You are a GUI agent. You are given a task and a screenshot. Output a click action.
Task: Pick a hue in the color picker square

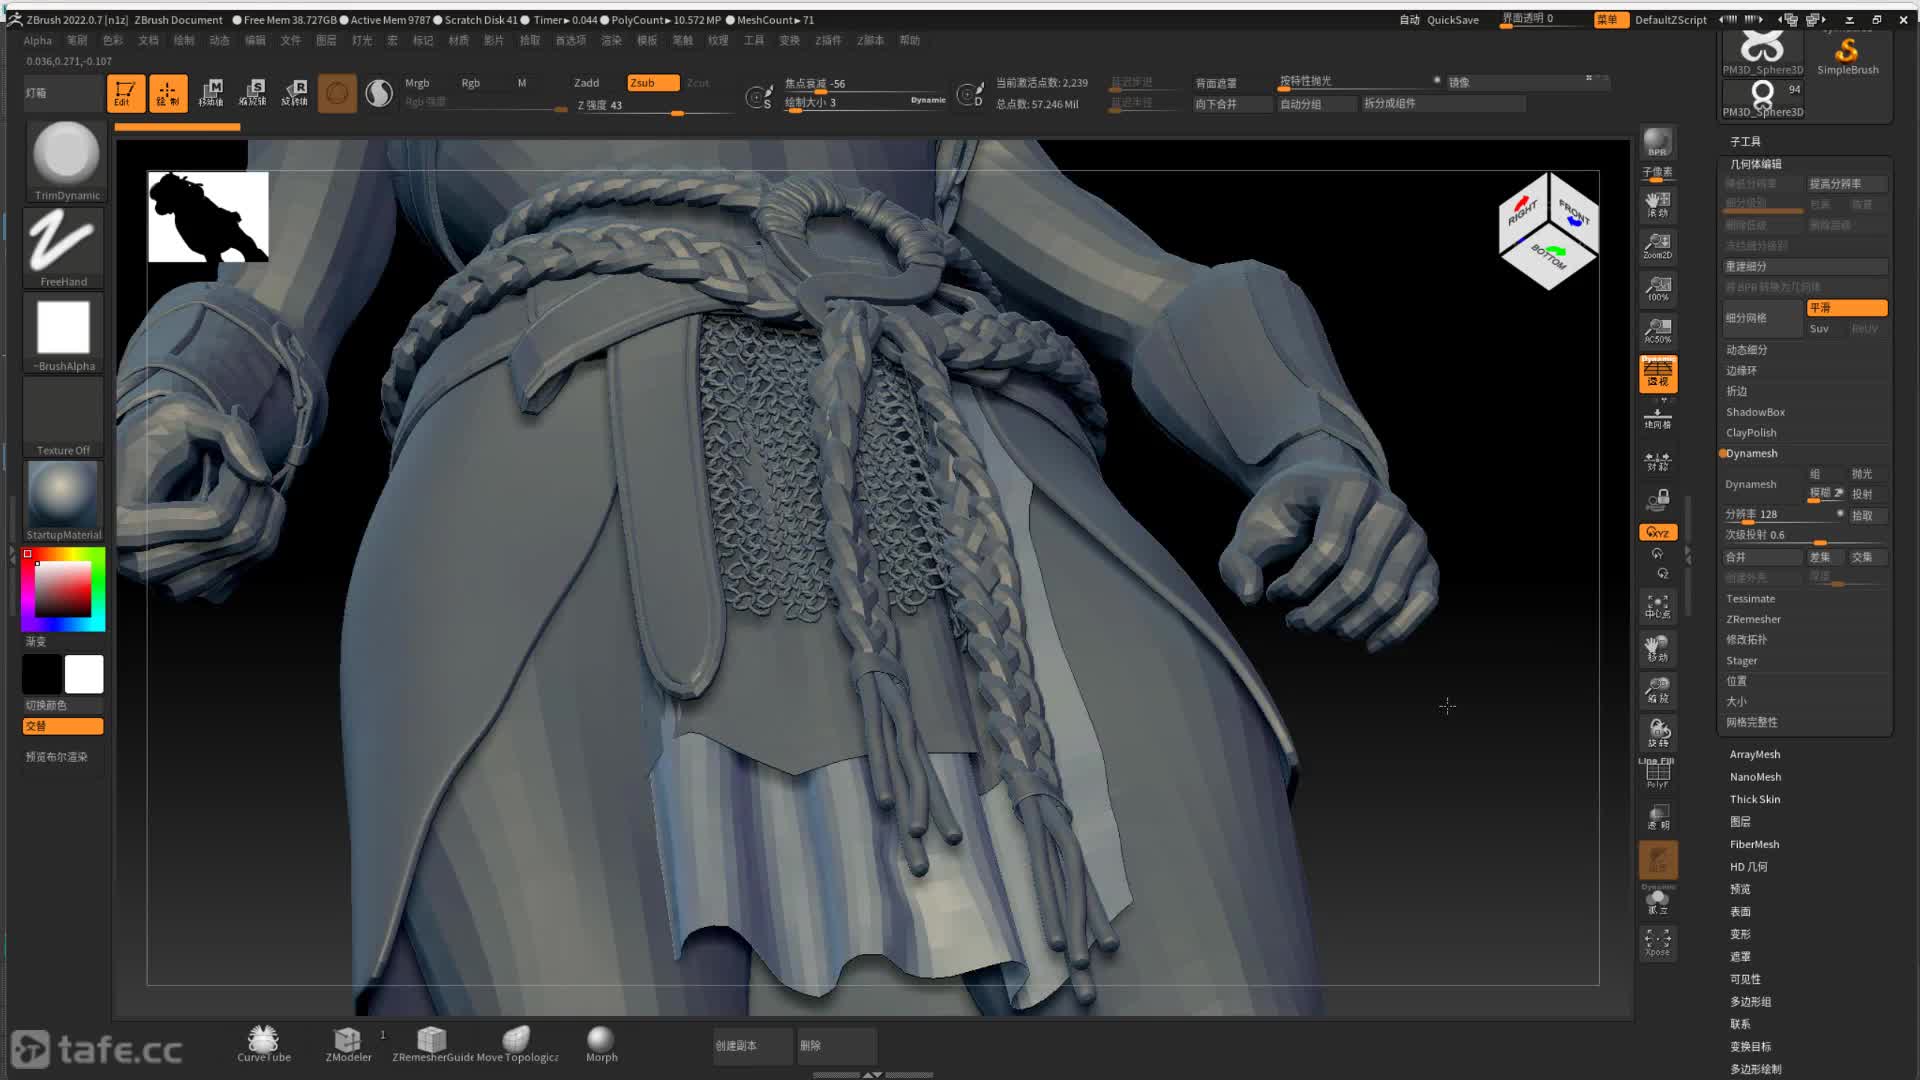[x=63, y=590]
